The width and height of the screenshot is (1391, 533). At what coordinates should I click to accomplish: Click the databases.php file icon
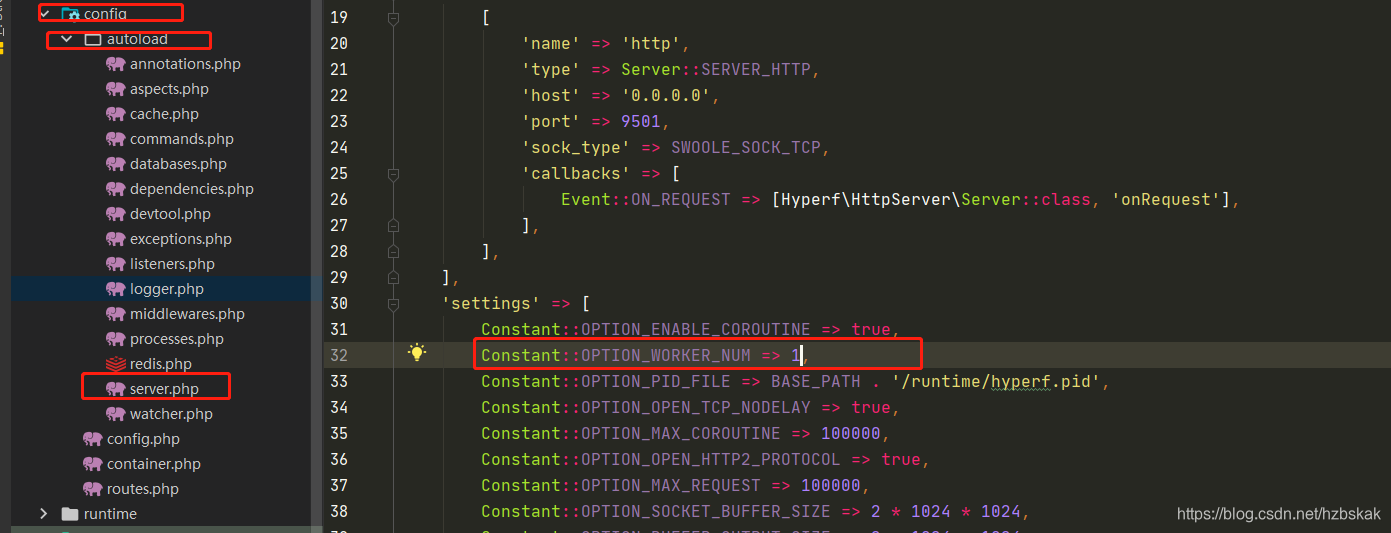[115, 164]
